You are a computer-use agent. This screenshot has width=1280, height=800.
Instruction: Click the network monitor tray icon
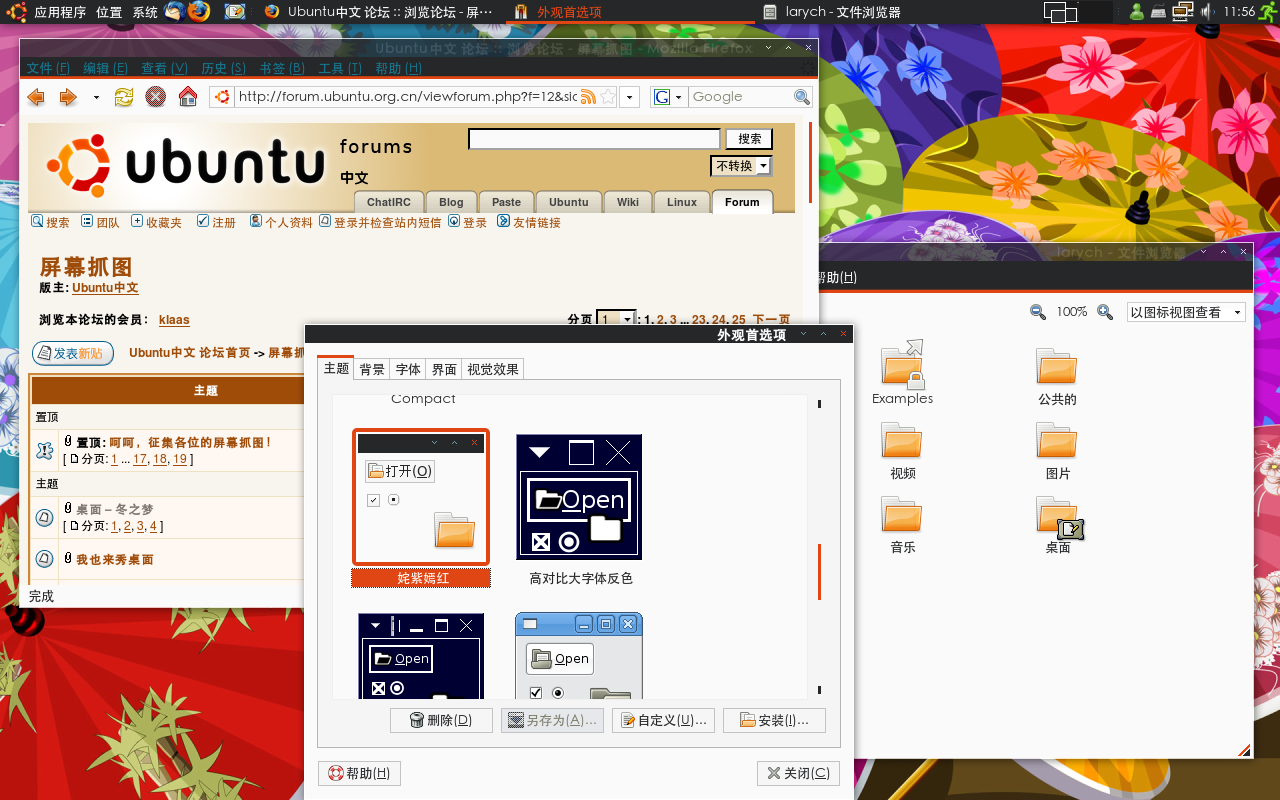pos(1183,12)
